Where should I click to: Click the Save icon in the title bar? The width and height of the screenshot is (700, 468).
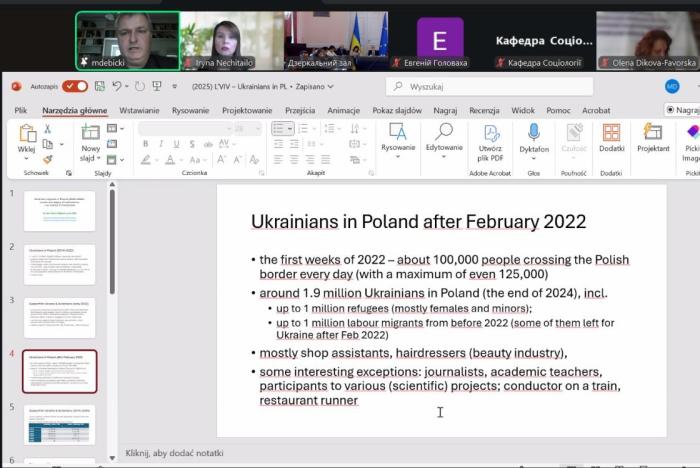(x=99, y=86)
